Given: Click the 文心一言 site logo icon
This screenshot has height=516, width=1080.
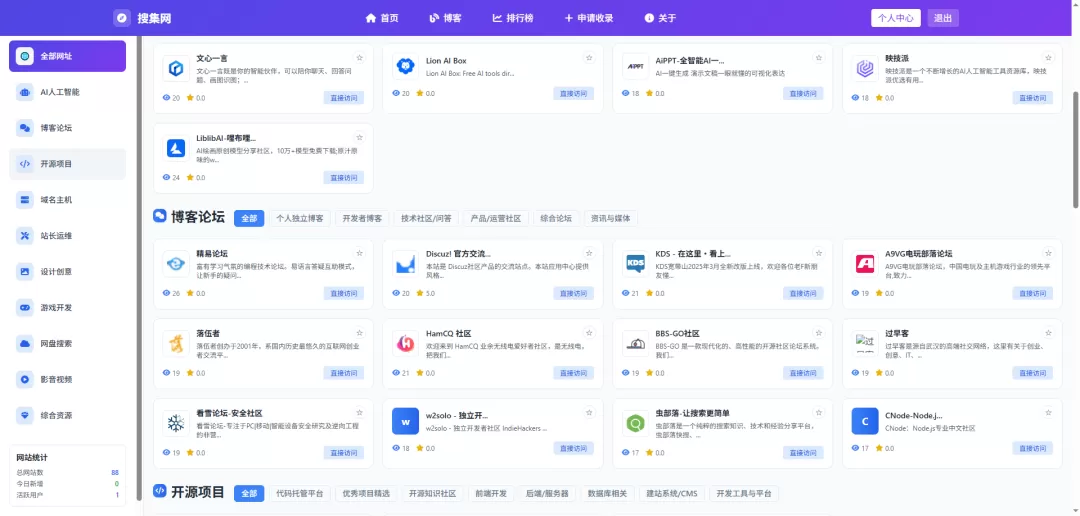Looking at the screenshot, I should coord(176,68).
